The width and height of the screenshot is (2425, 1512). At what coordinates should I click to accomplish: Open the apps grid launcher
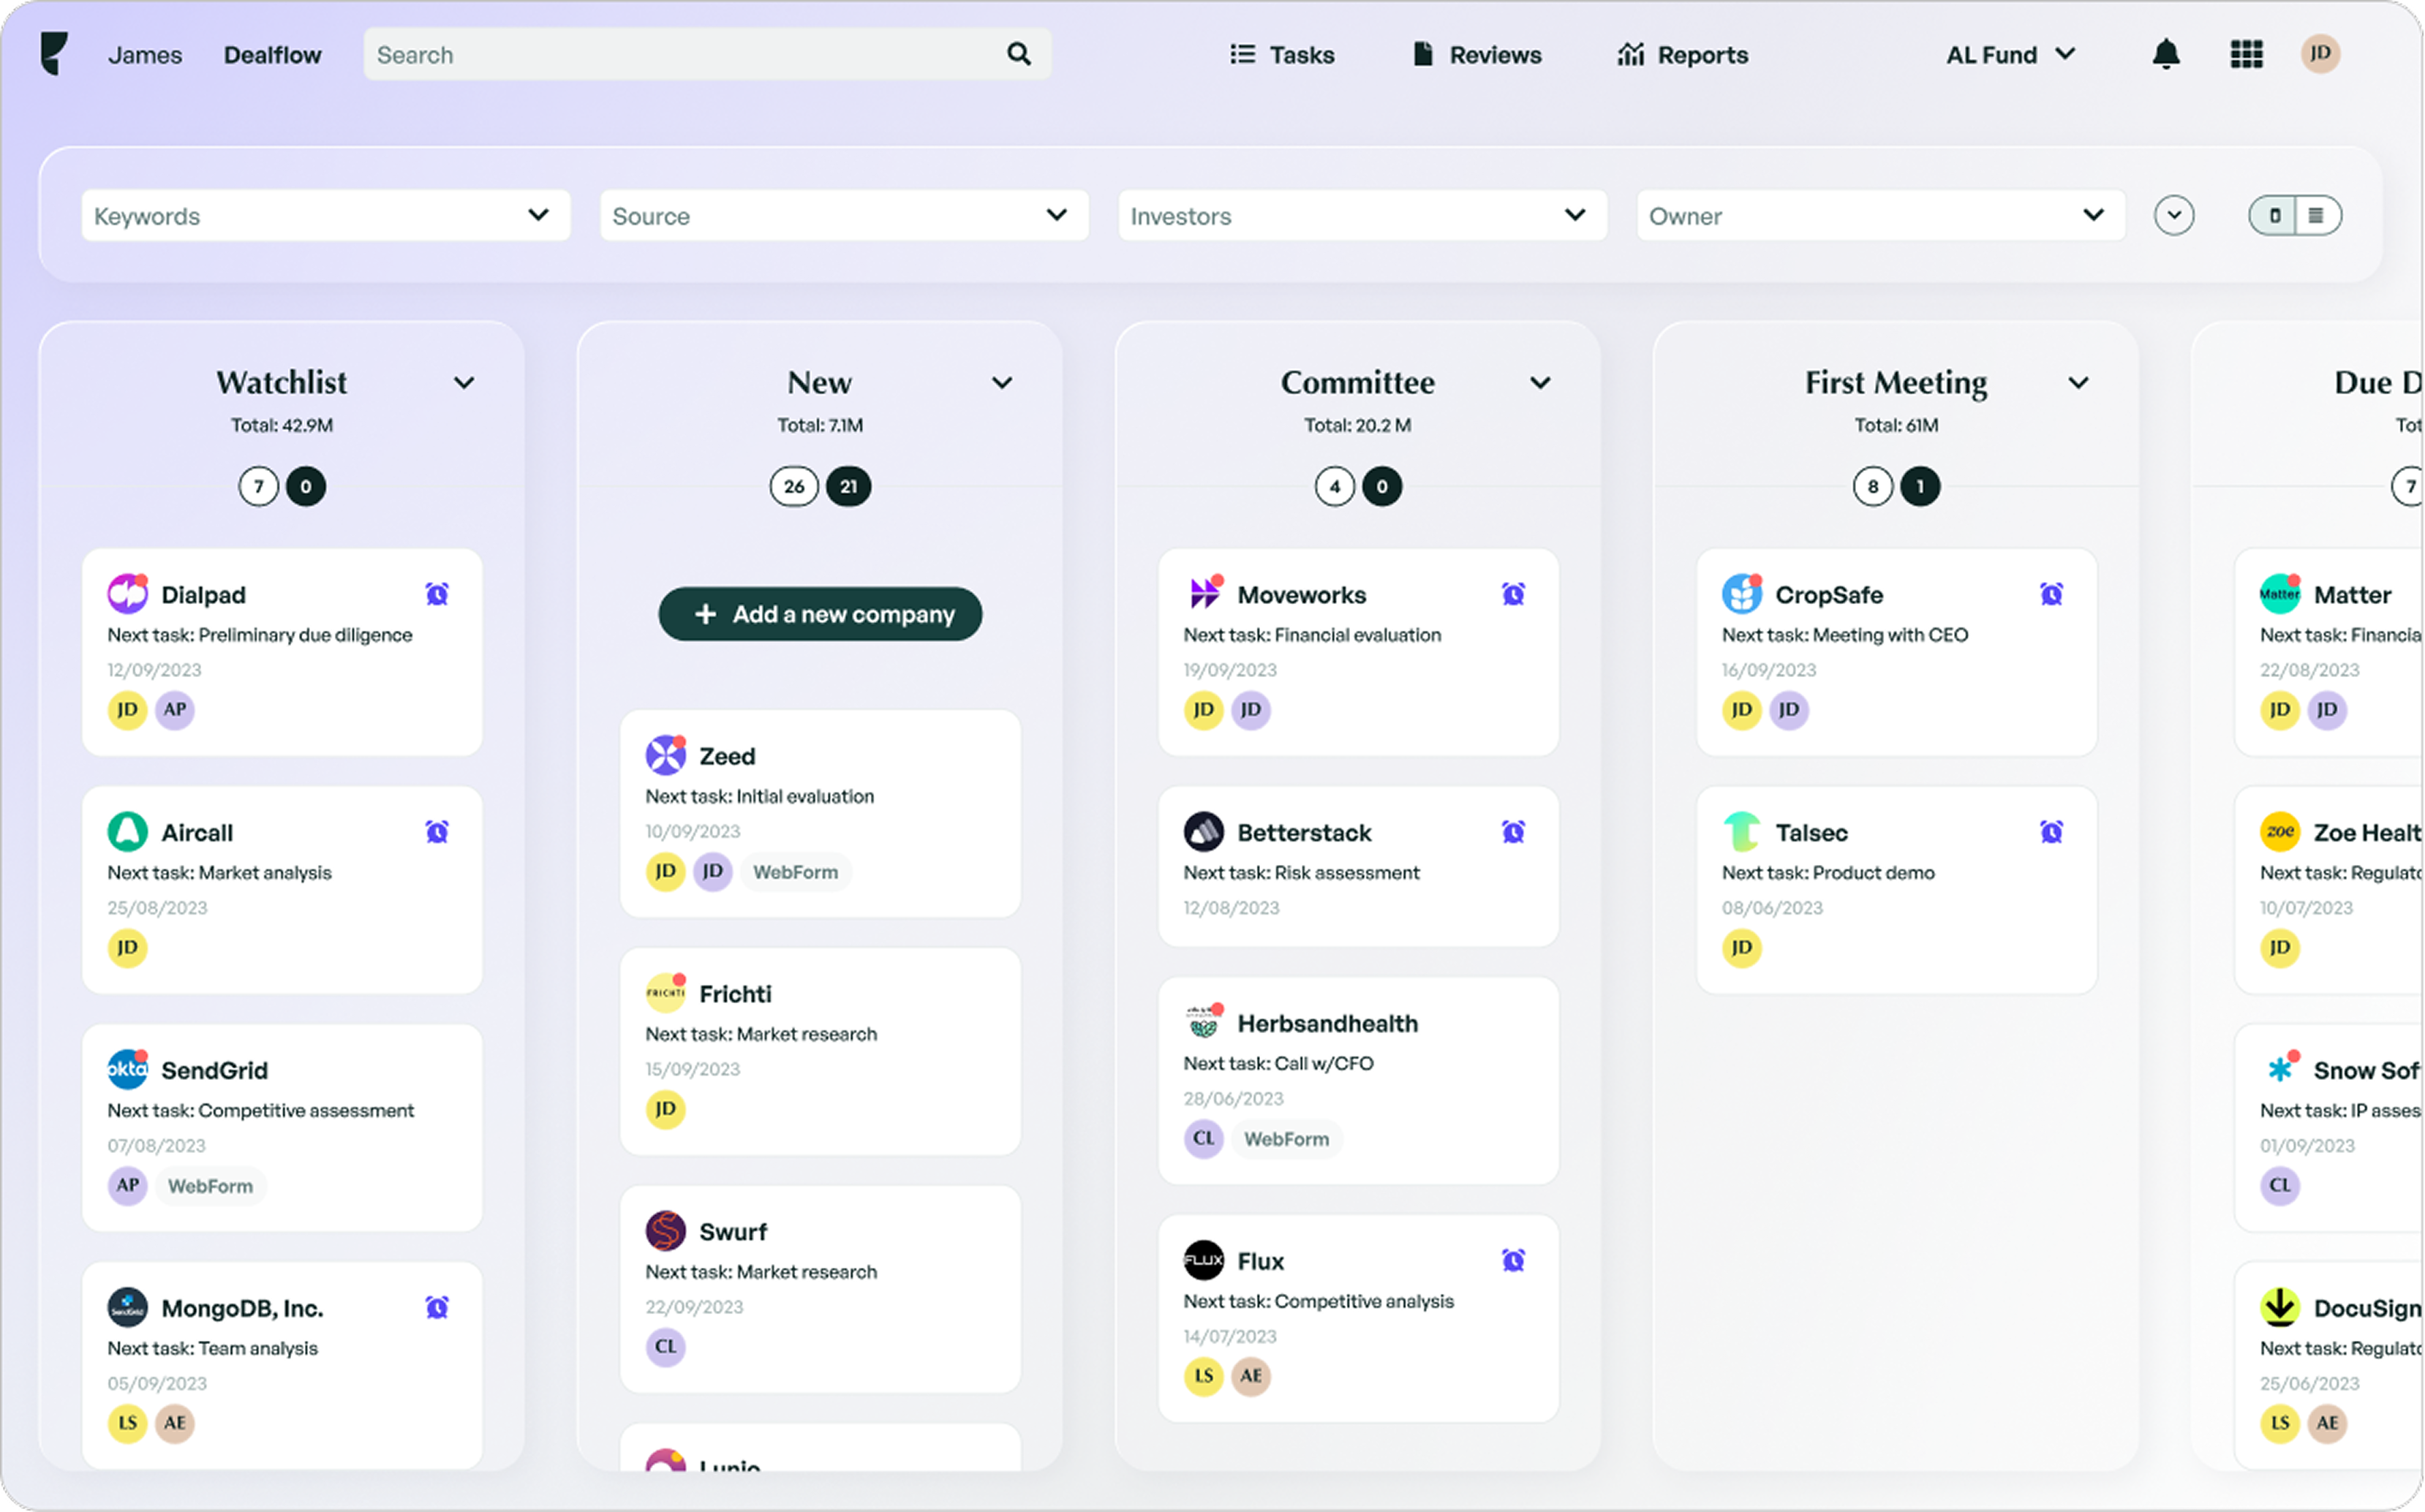click(2245, 54)
